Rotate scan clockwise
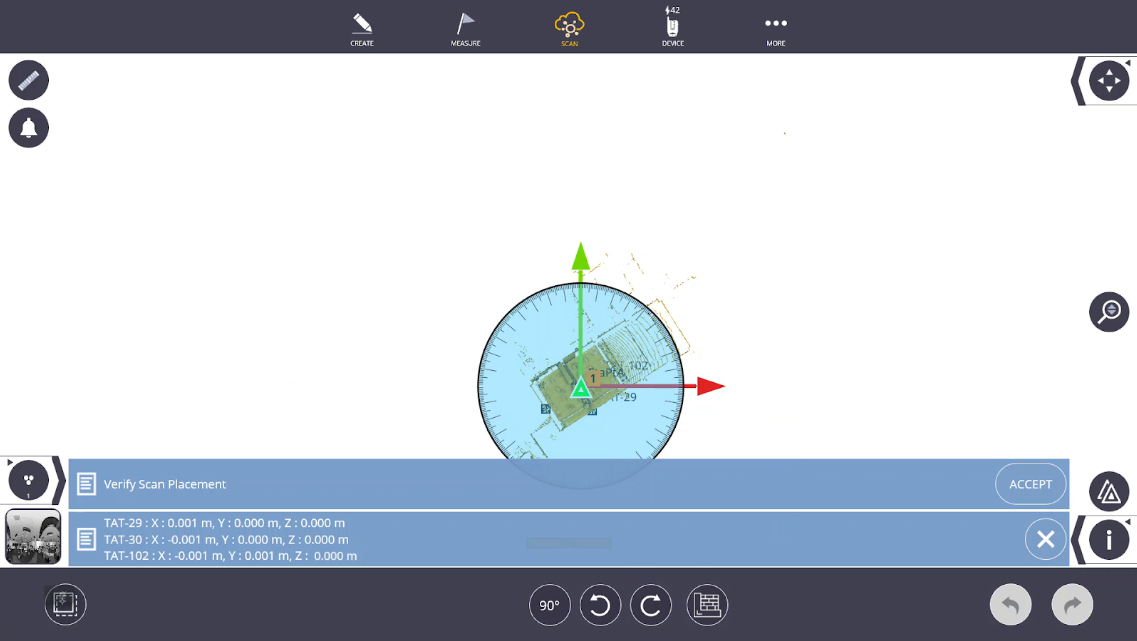Viewport: 1137px width, 641px height. click(x=651, y=605)
